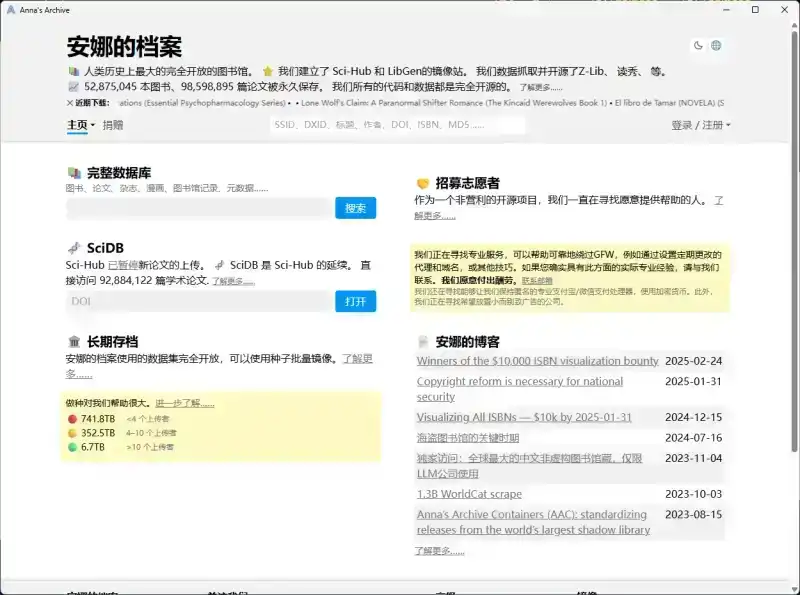Screen dimensions: 800x595
Task: Focus the DOI input field
Action: tap(200, 301)
